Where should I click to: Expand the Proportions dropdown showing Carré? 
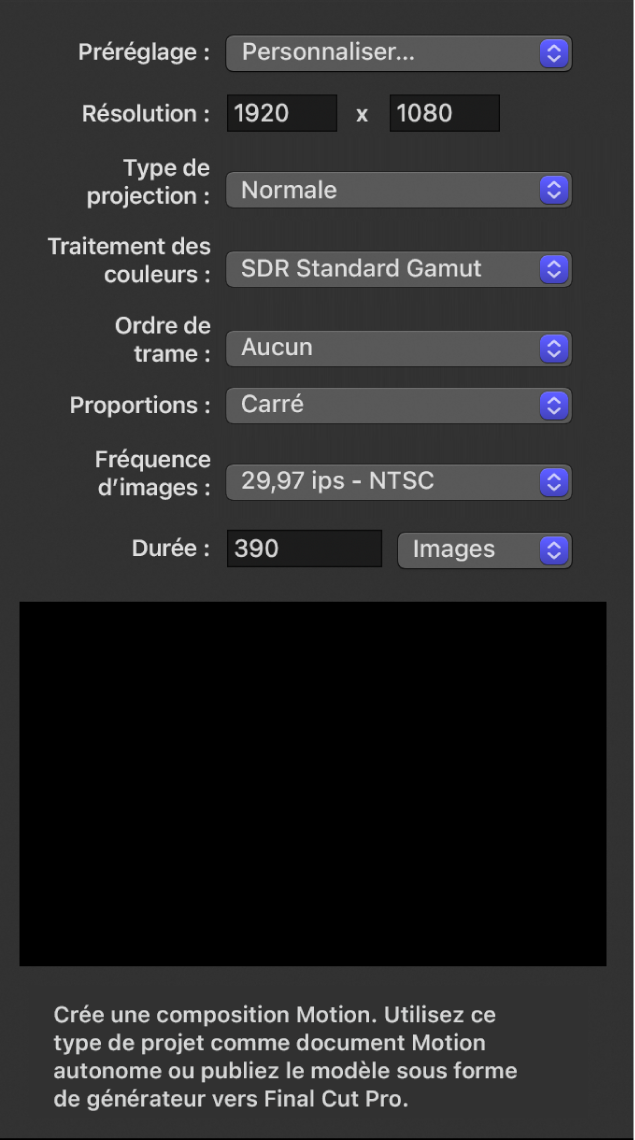pyautogui.click(x=398, y=405)
